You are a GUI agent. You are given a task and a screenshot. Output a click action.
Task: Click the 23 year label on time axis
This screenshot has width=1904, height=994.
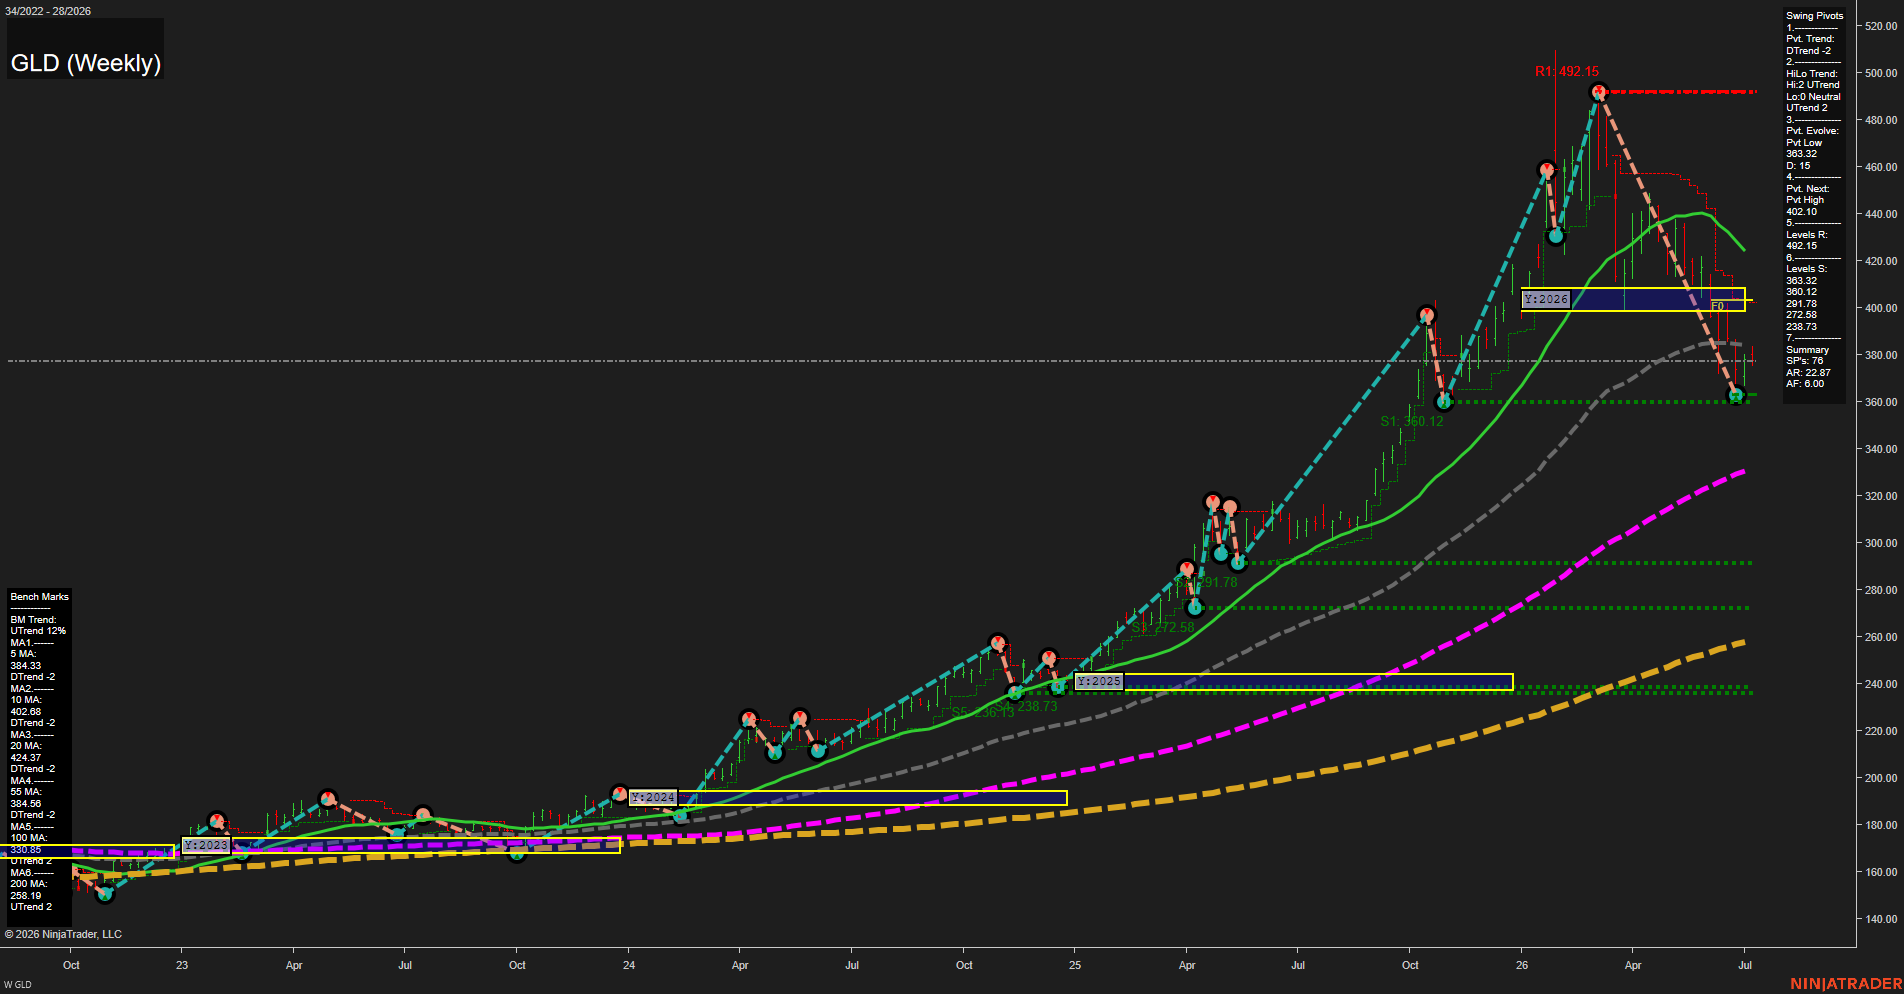pyautogui.click(x=182, y=965)
